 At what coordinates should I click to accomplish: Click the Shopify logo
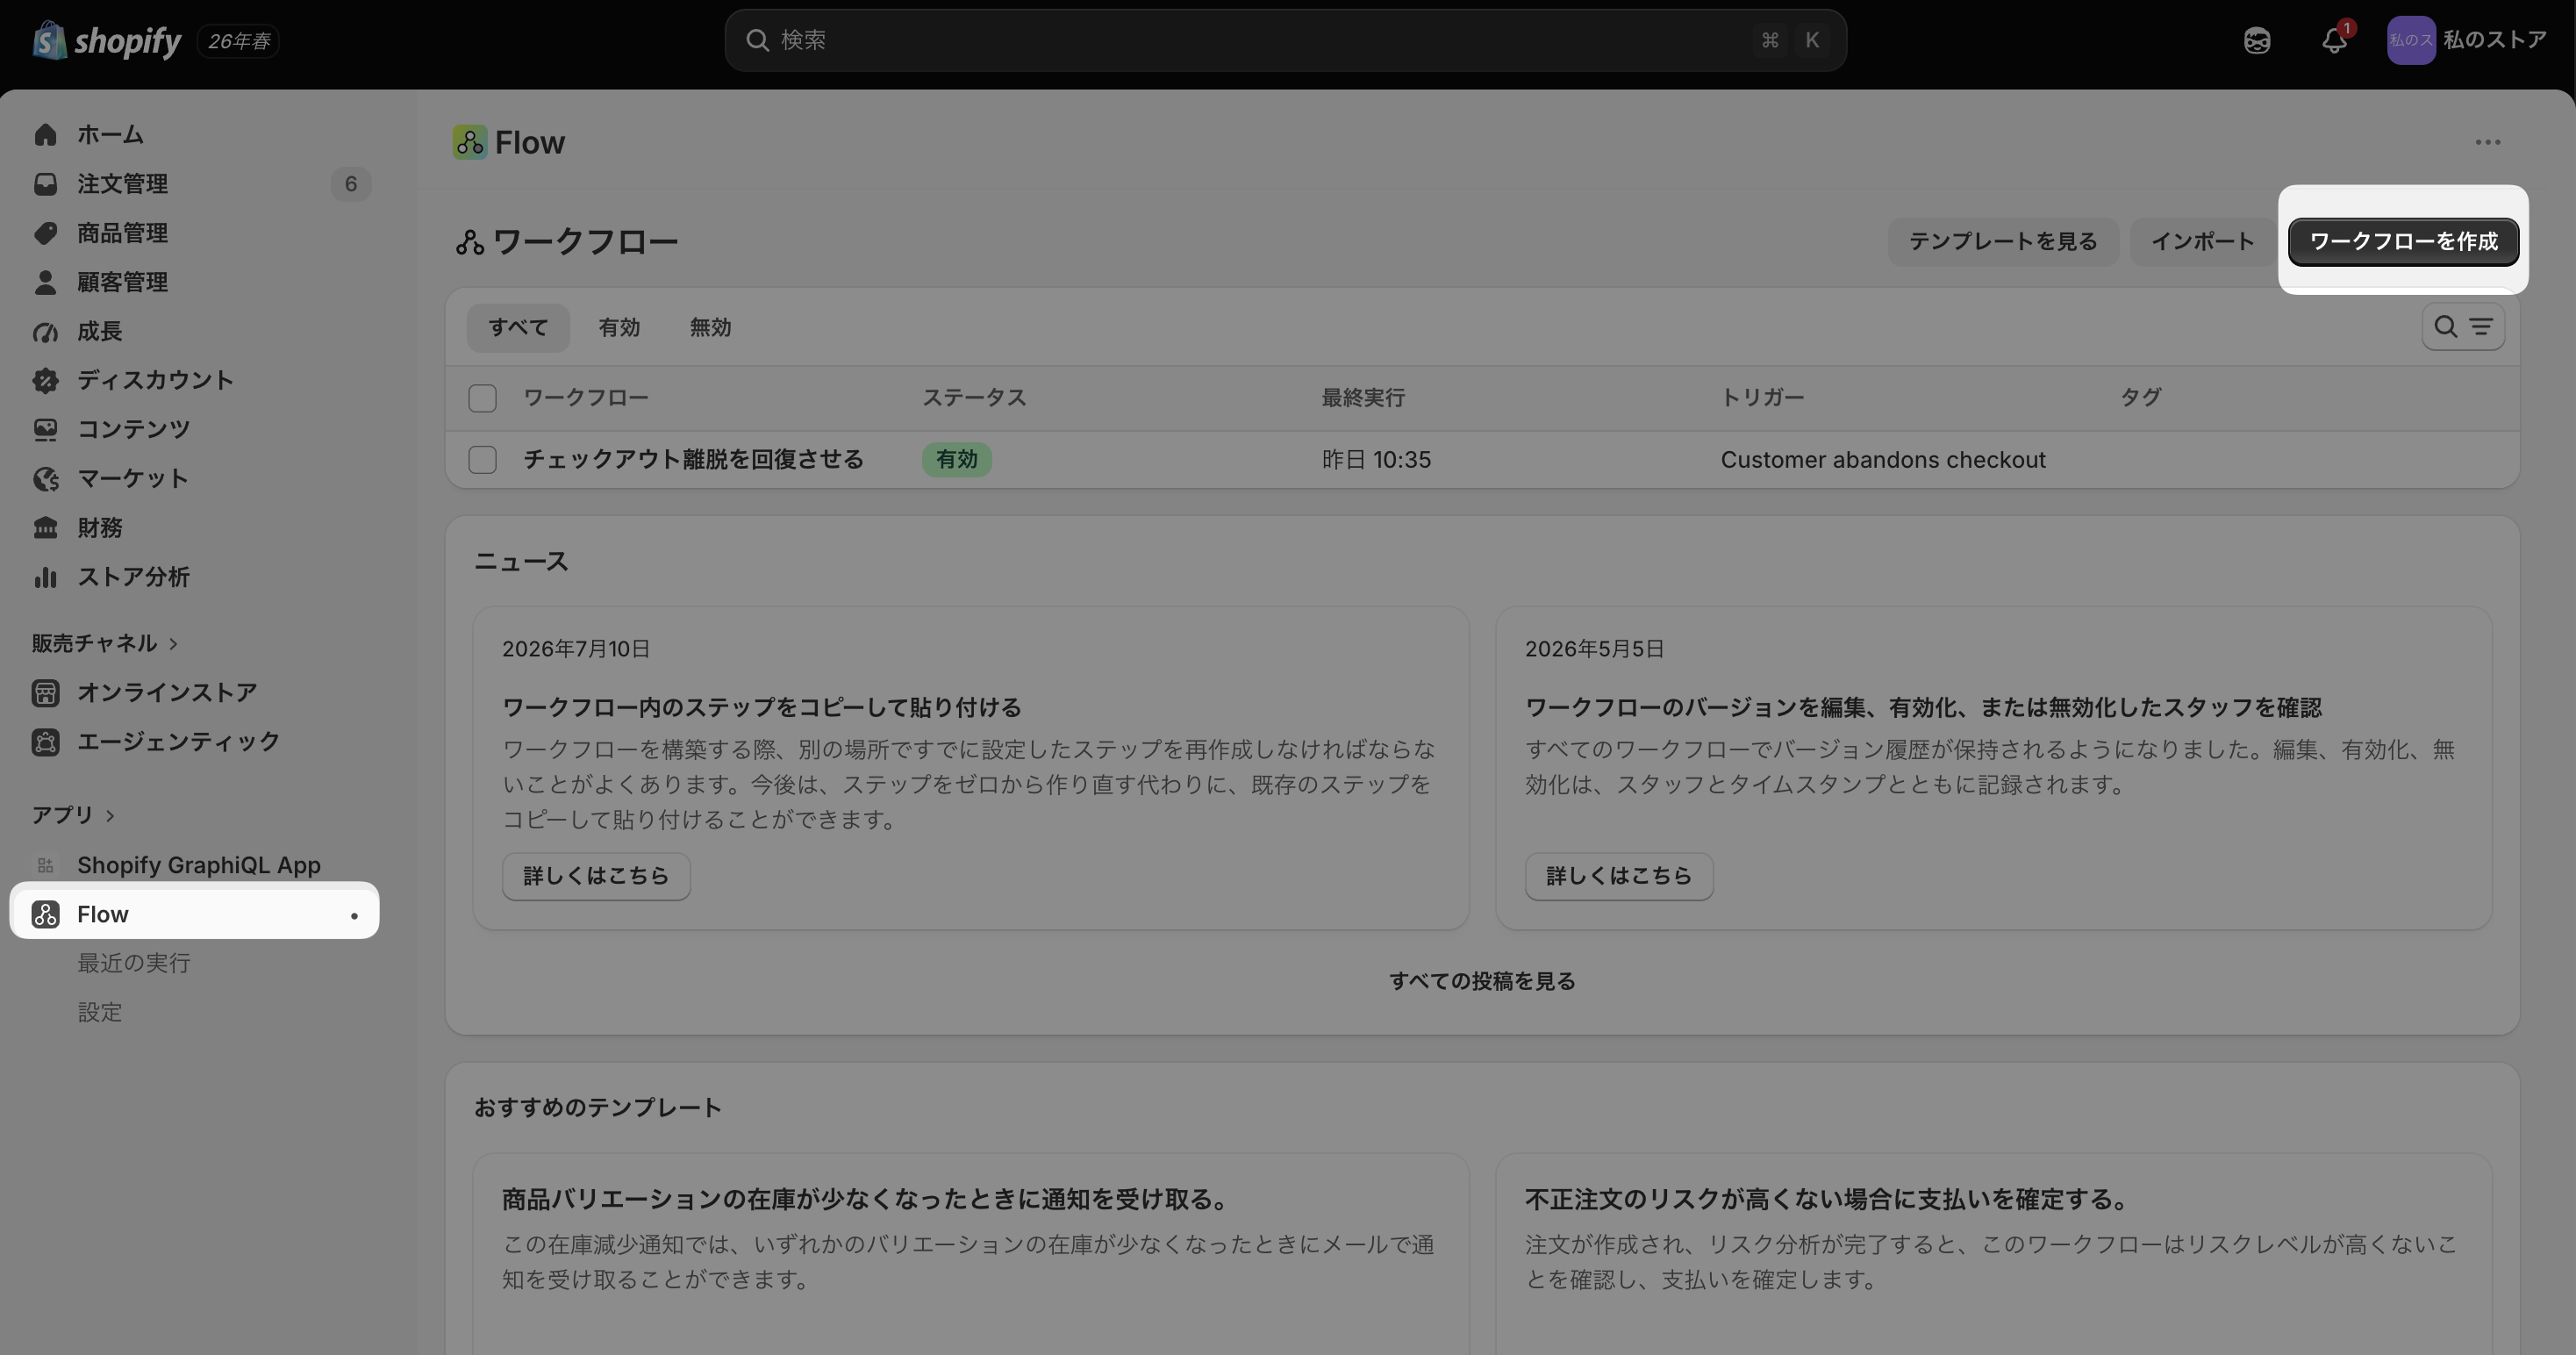point(107,41)
